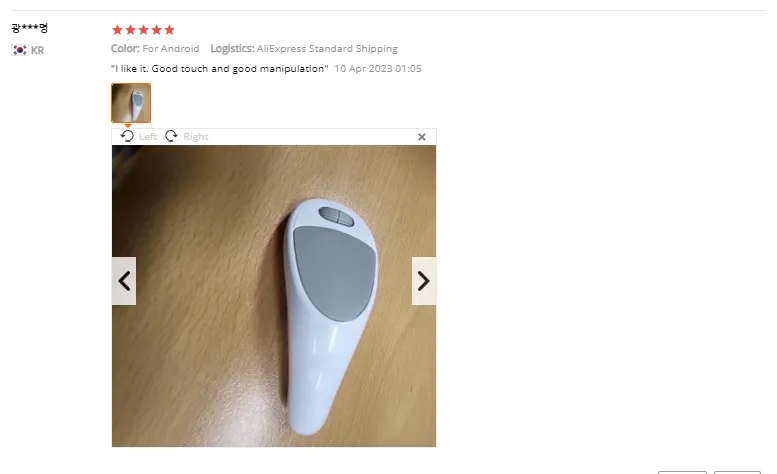This screenshot has height=474, width=777.
Task: Click the fifth red rating star
Action: (x=169, y=30)
